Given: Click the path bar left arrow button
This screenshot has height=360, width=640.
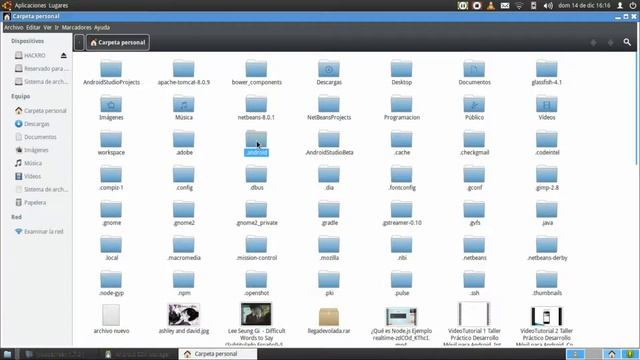Looking at the screenshot, I should tap(80, 42).
